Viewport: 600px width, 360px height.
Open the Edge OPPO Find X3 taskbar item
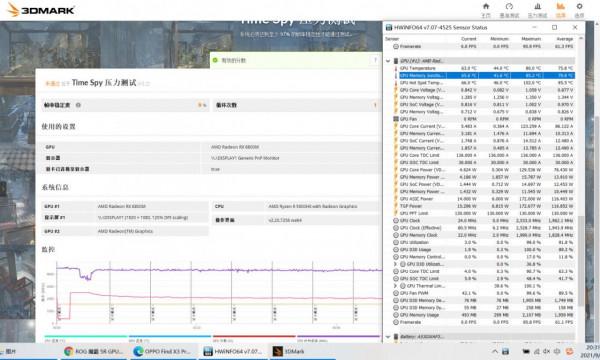tap(162, 351)
